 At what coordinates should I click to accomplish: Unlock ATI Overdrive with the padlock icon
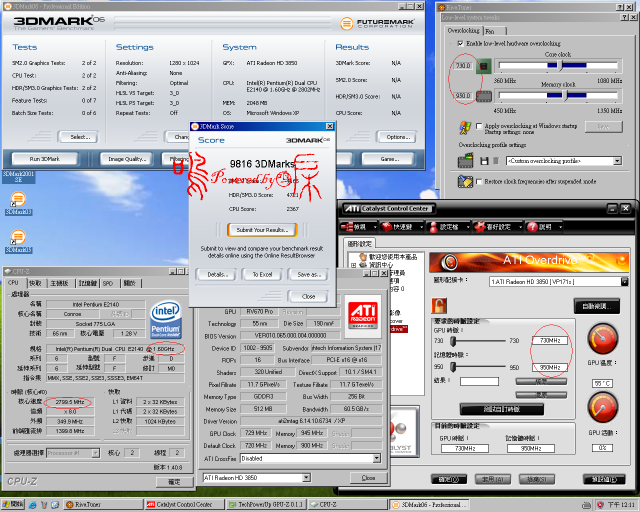439,305
